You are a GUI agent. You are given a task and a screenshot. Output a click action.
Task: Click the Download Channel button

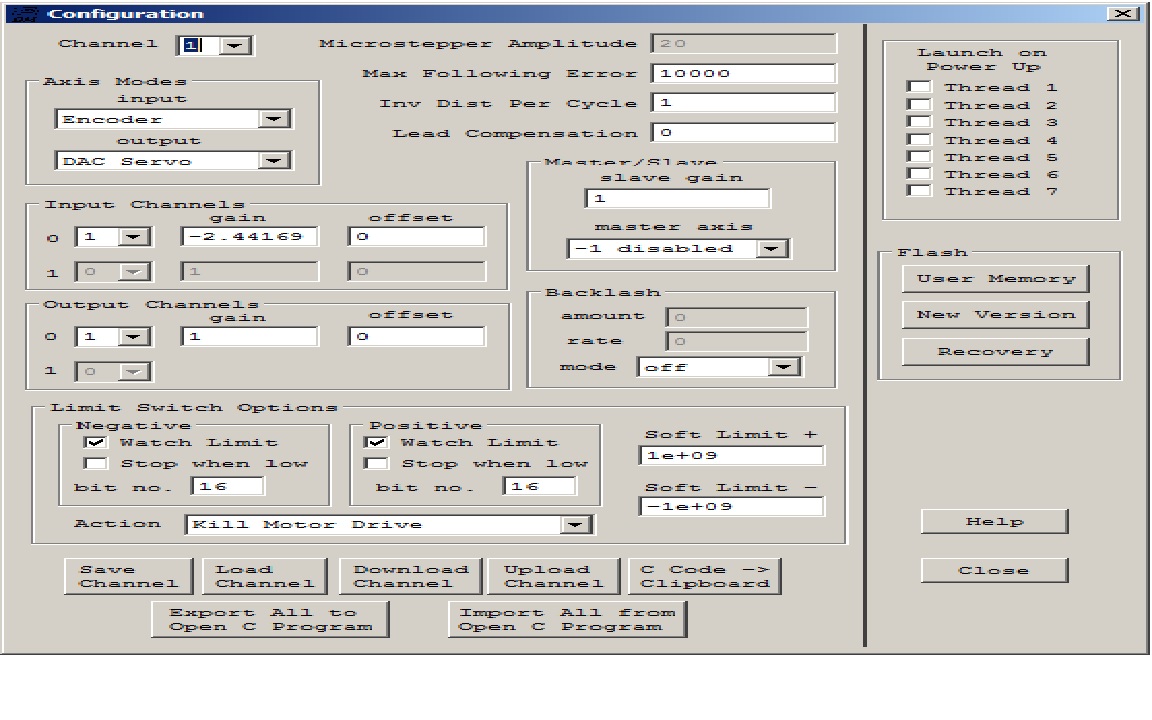pos(410,577)
